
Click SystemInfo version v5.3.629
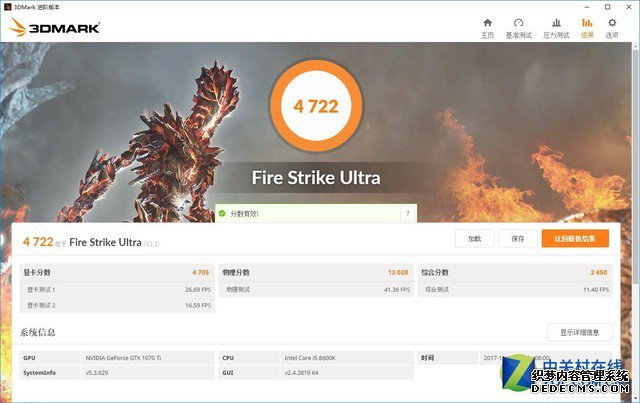[97, 373]
